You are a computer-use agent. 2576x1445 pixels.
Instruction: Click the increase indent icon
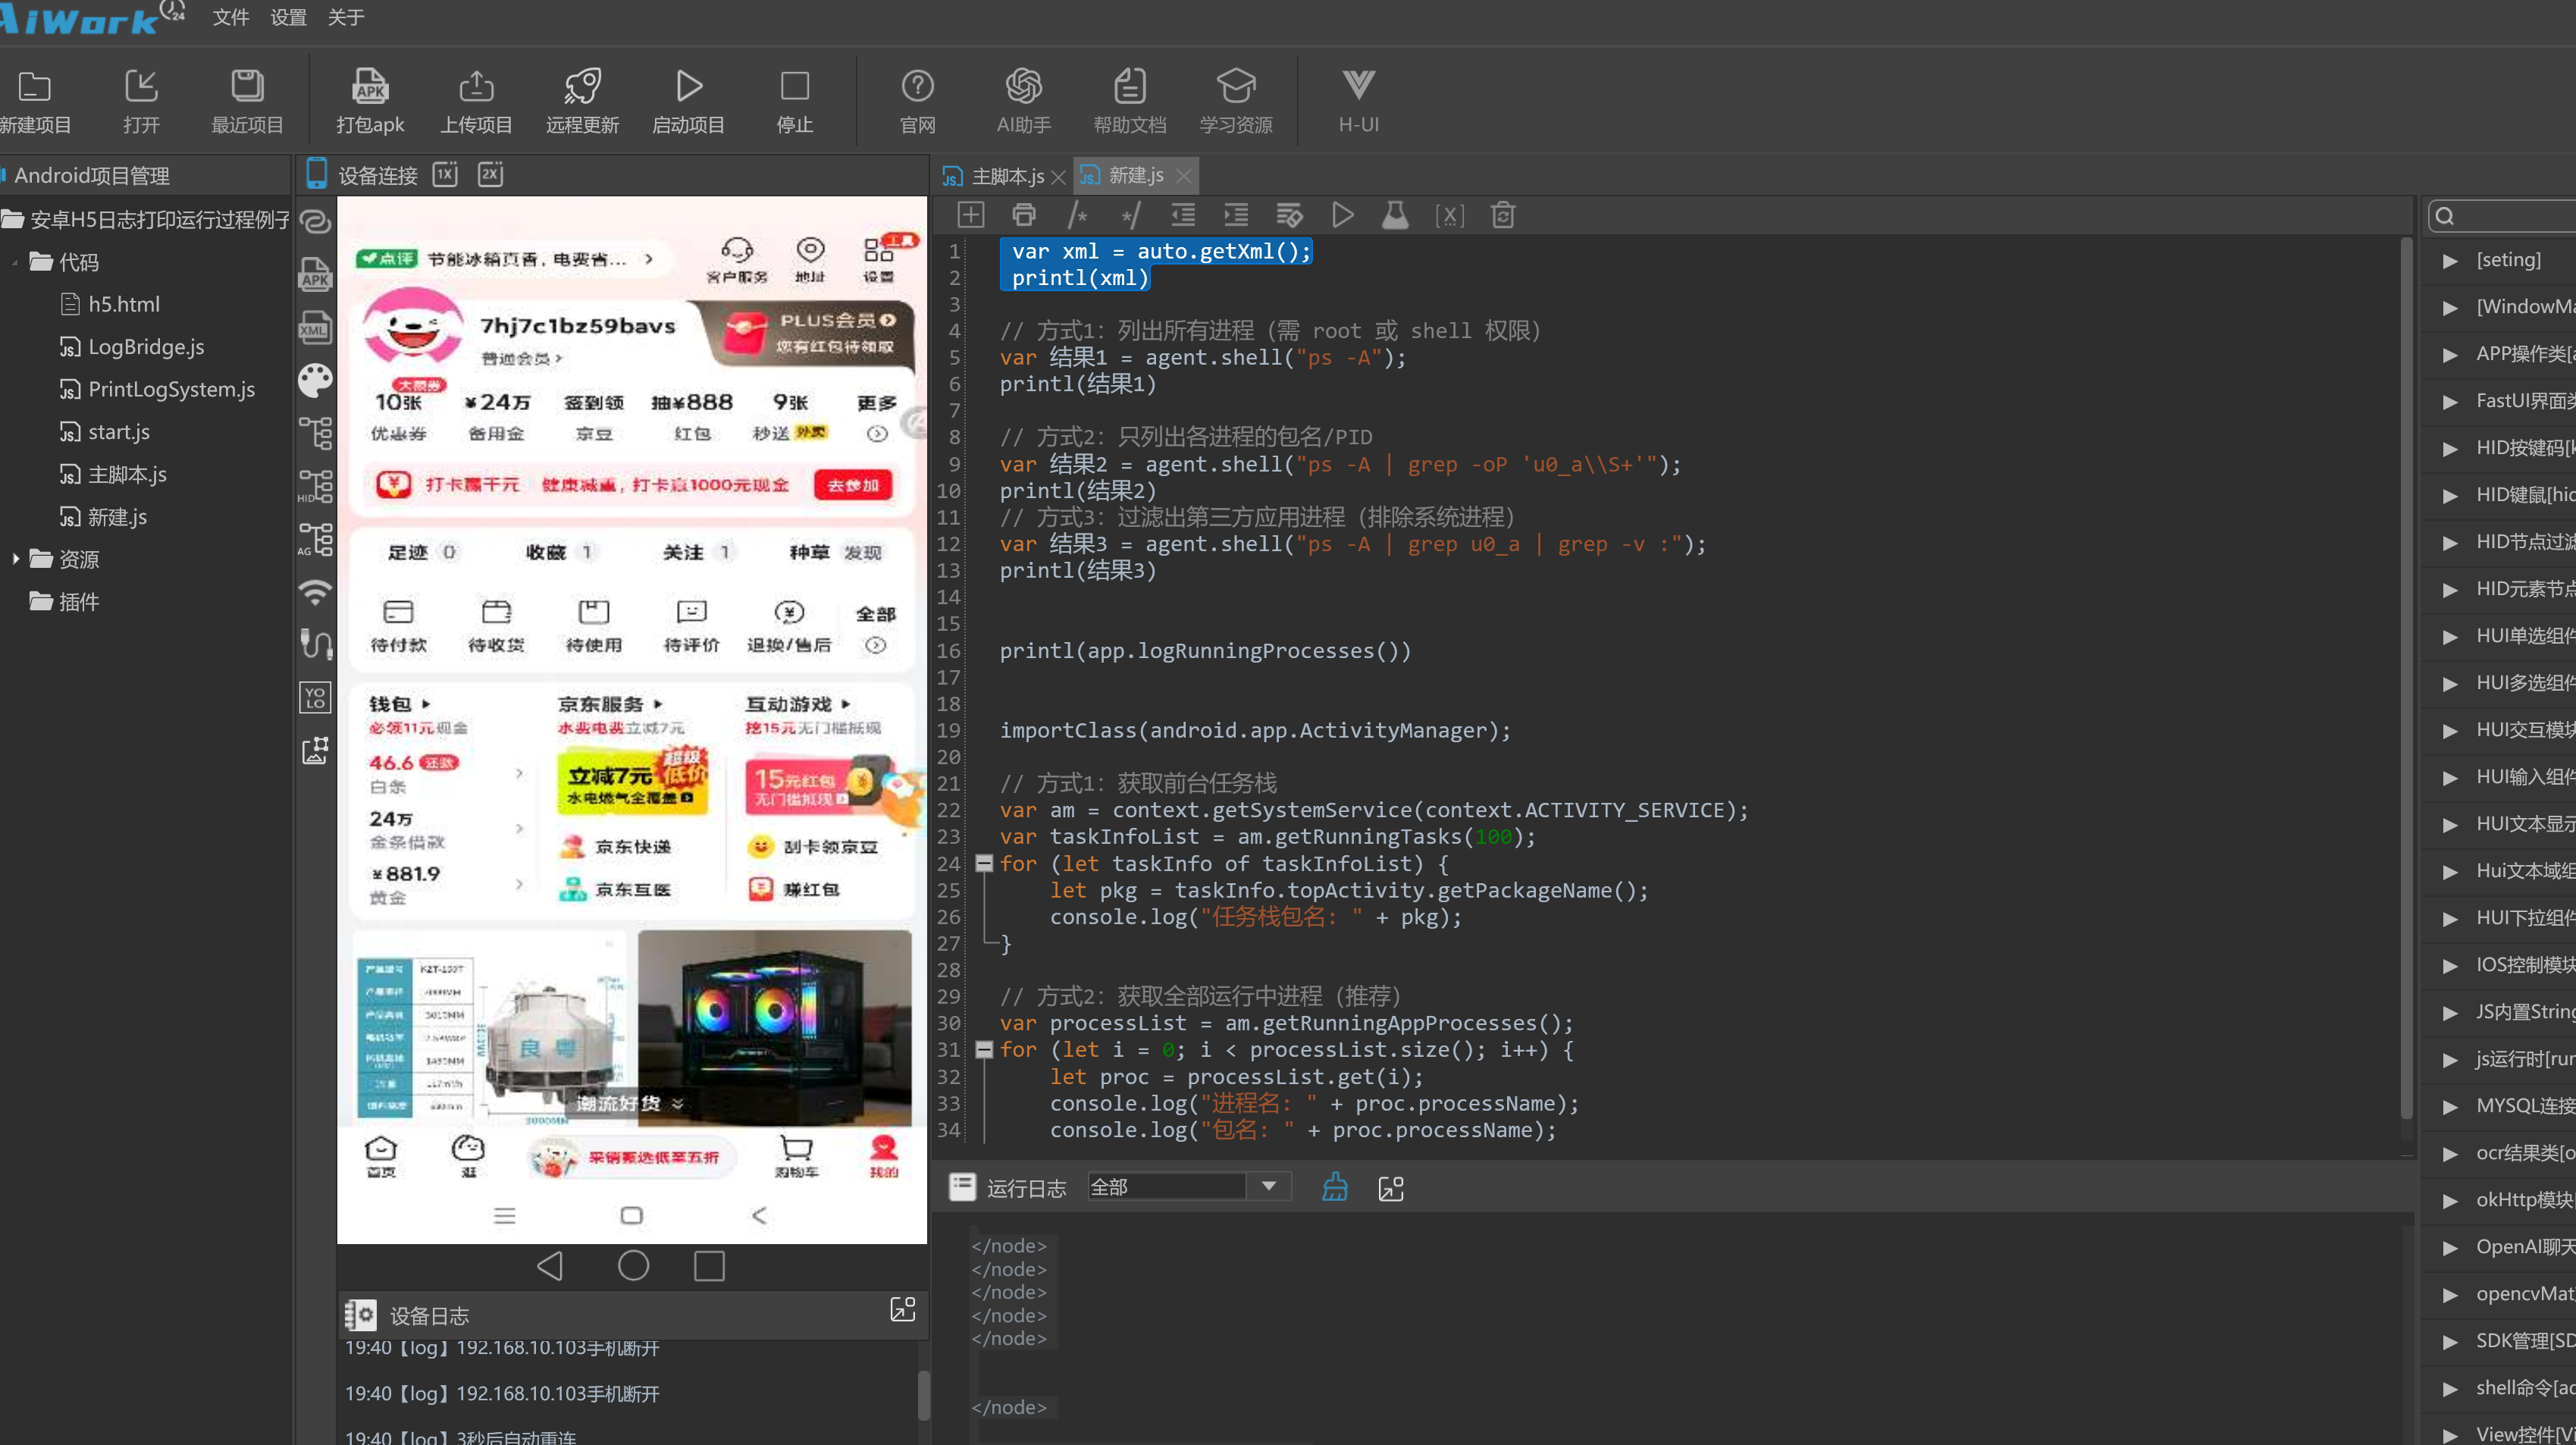[1236, 215]
